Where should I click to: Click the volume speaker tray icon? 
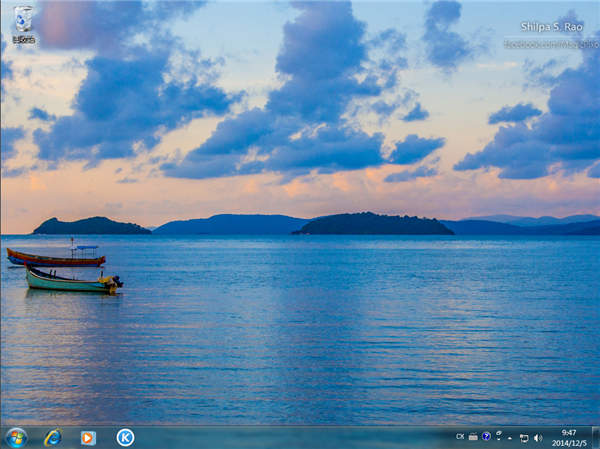[x=537, y=438]
